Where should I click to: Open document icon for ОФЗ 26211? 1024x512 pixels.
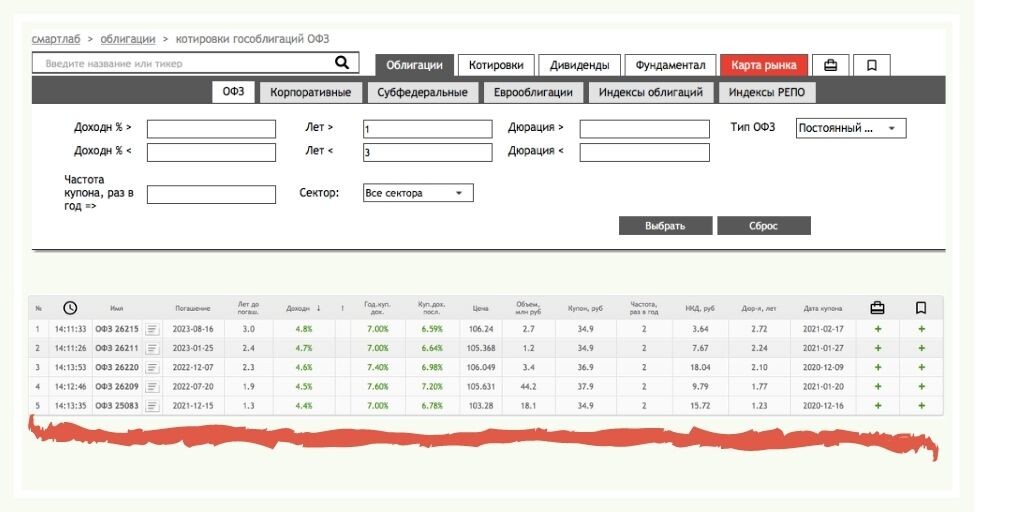point(152,348)
